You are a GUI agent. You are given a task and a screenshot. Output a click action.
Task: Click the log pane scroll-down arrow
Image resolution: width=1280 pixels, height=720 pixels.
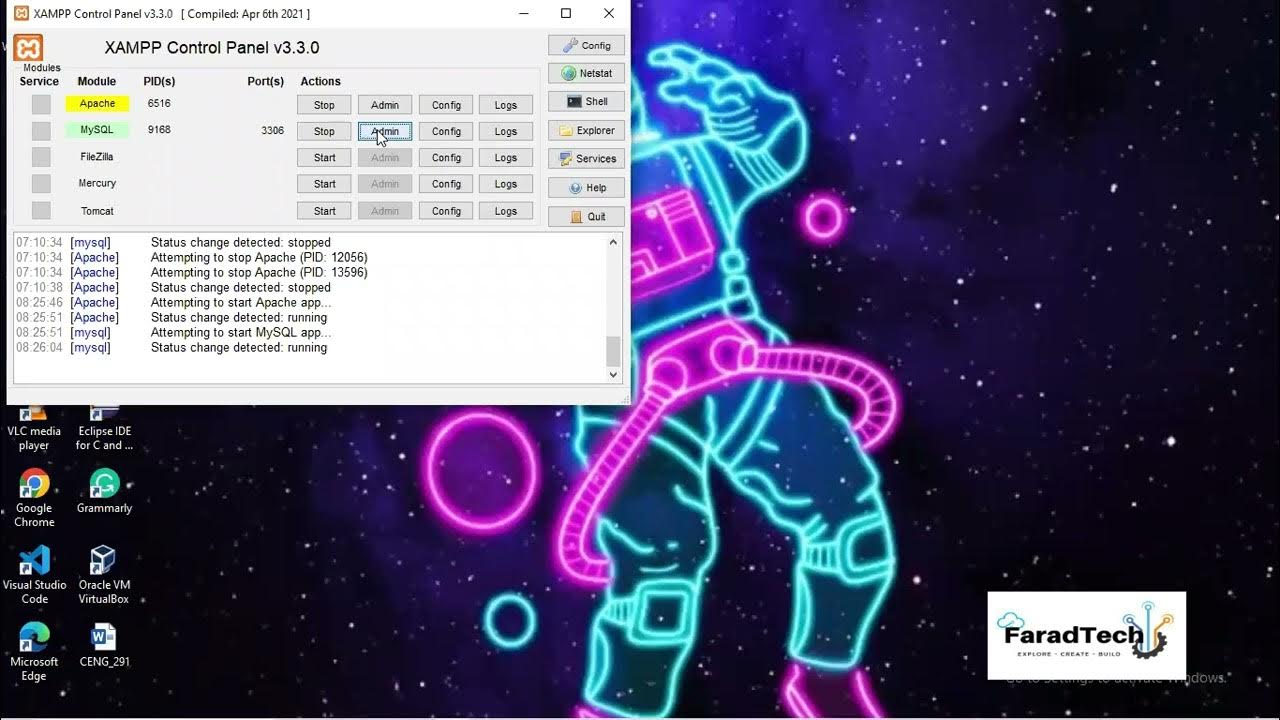(613, 374)
